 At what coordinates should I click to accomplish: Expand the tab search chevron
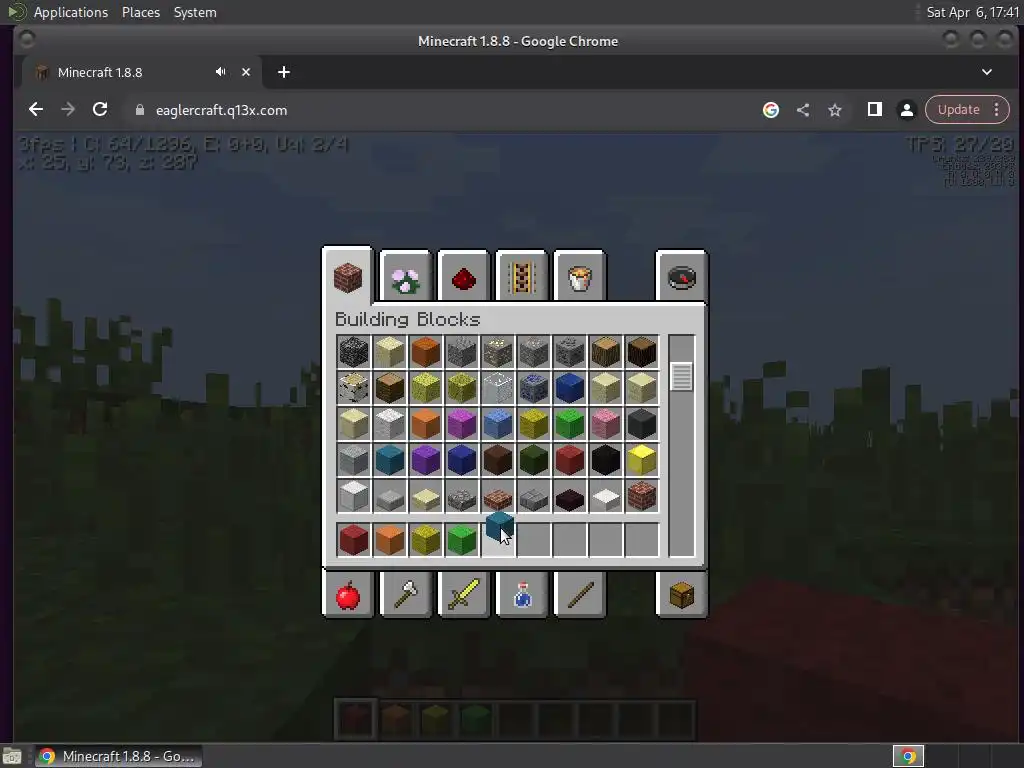(987, 72)
